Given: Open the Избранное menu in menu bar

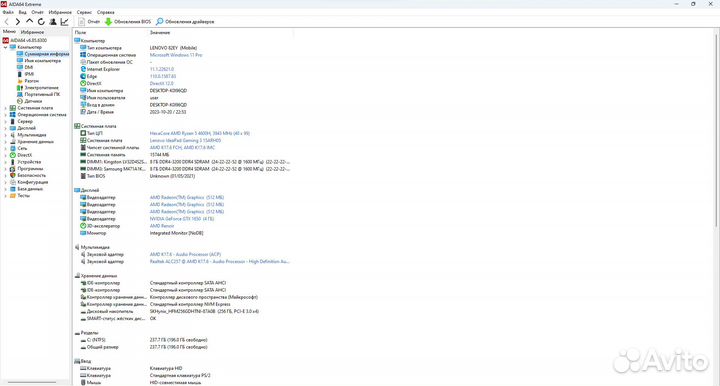Looking at the screenshot, I should coord(60,12).
